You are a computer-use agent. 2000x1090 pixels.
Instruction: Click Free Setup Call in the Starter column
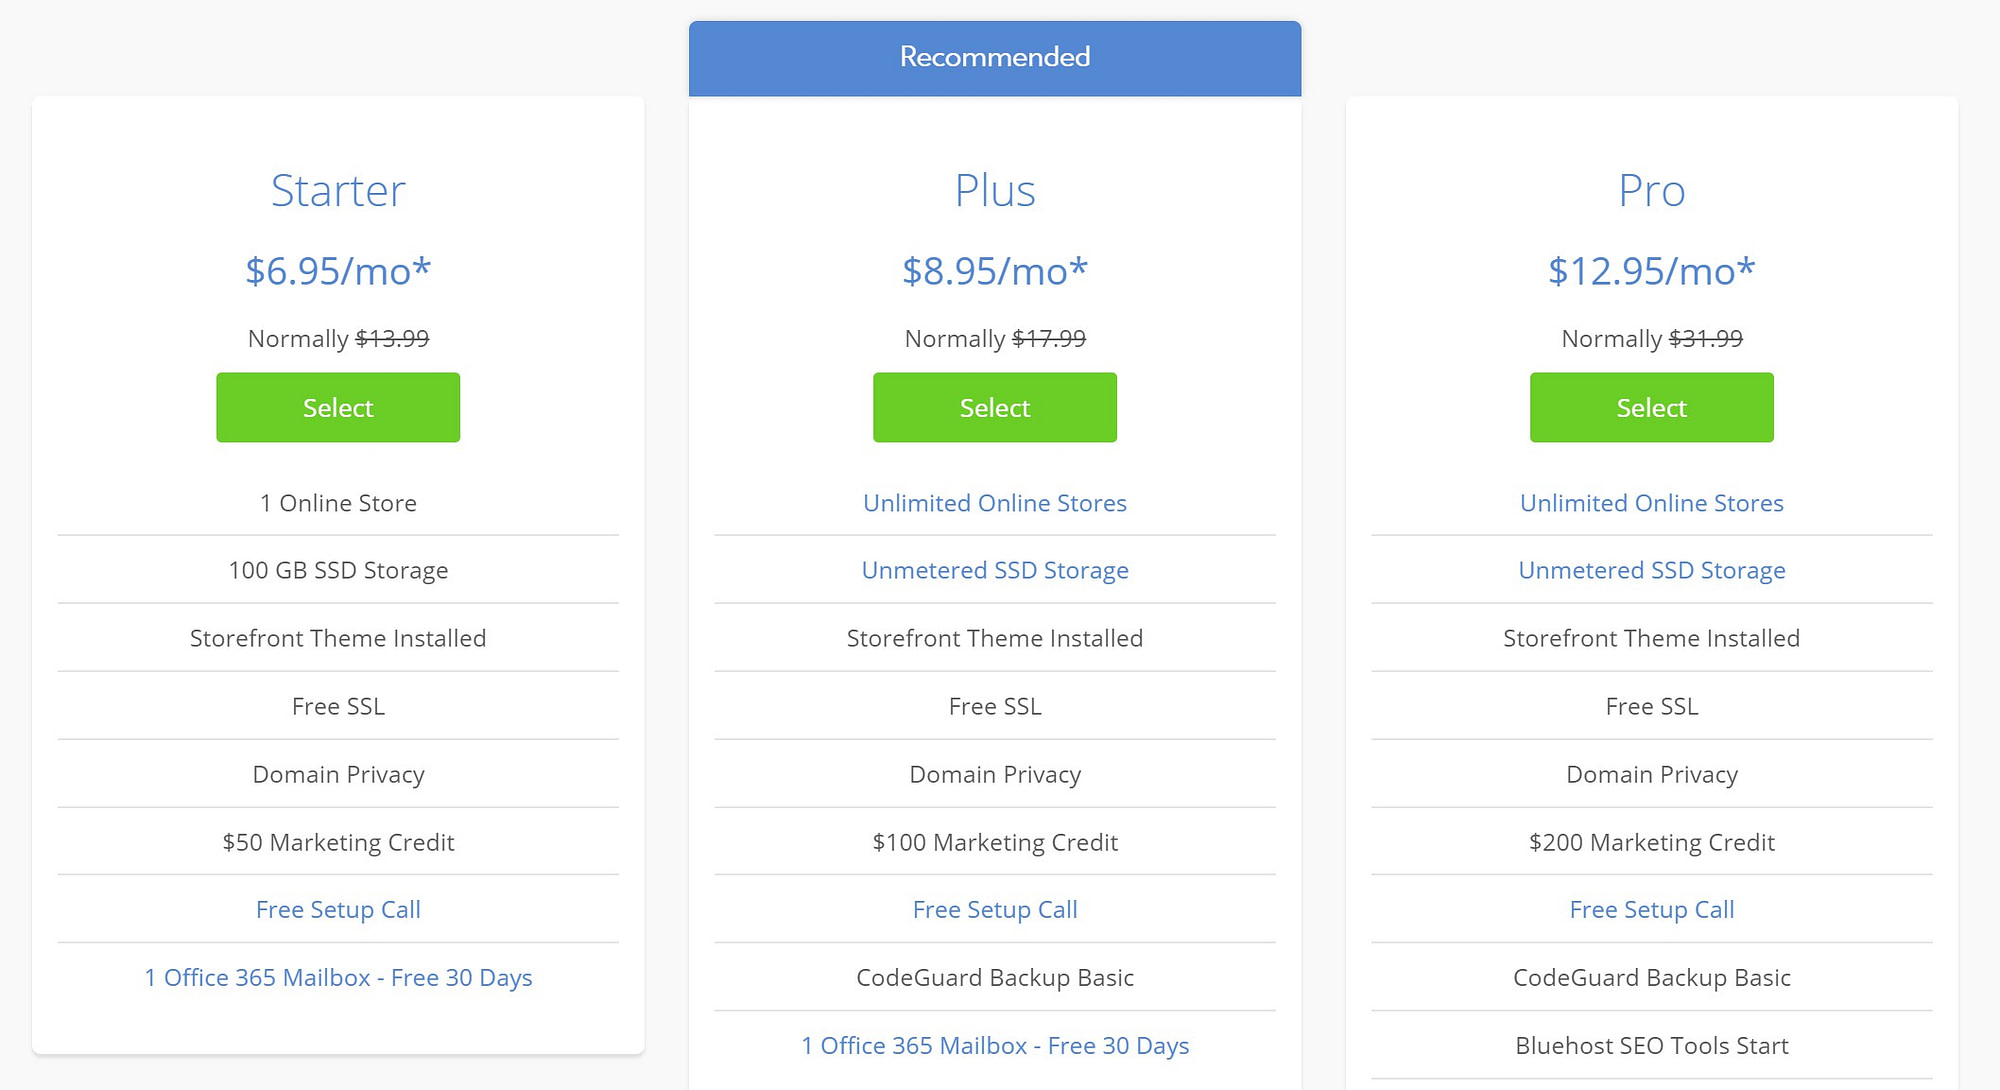(338, 909)
